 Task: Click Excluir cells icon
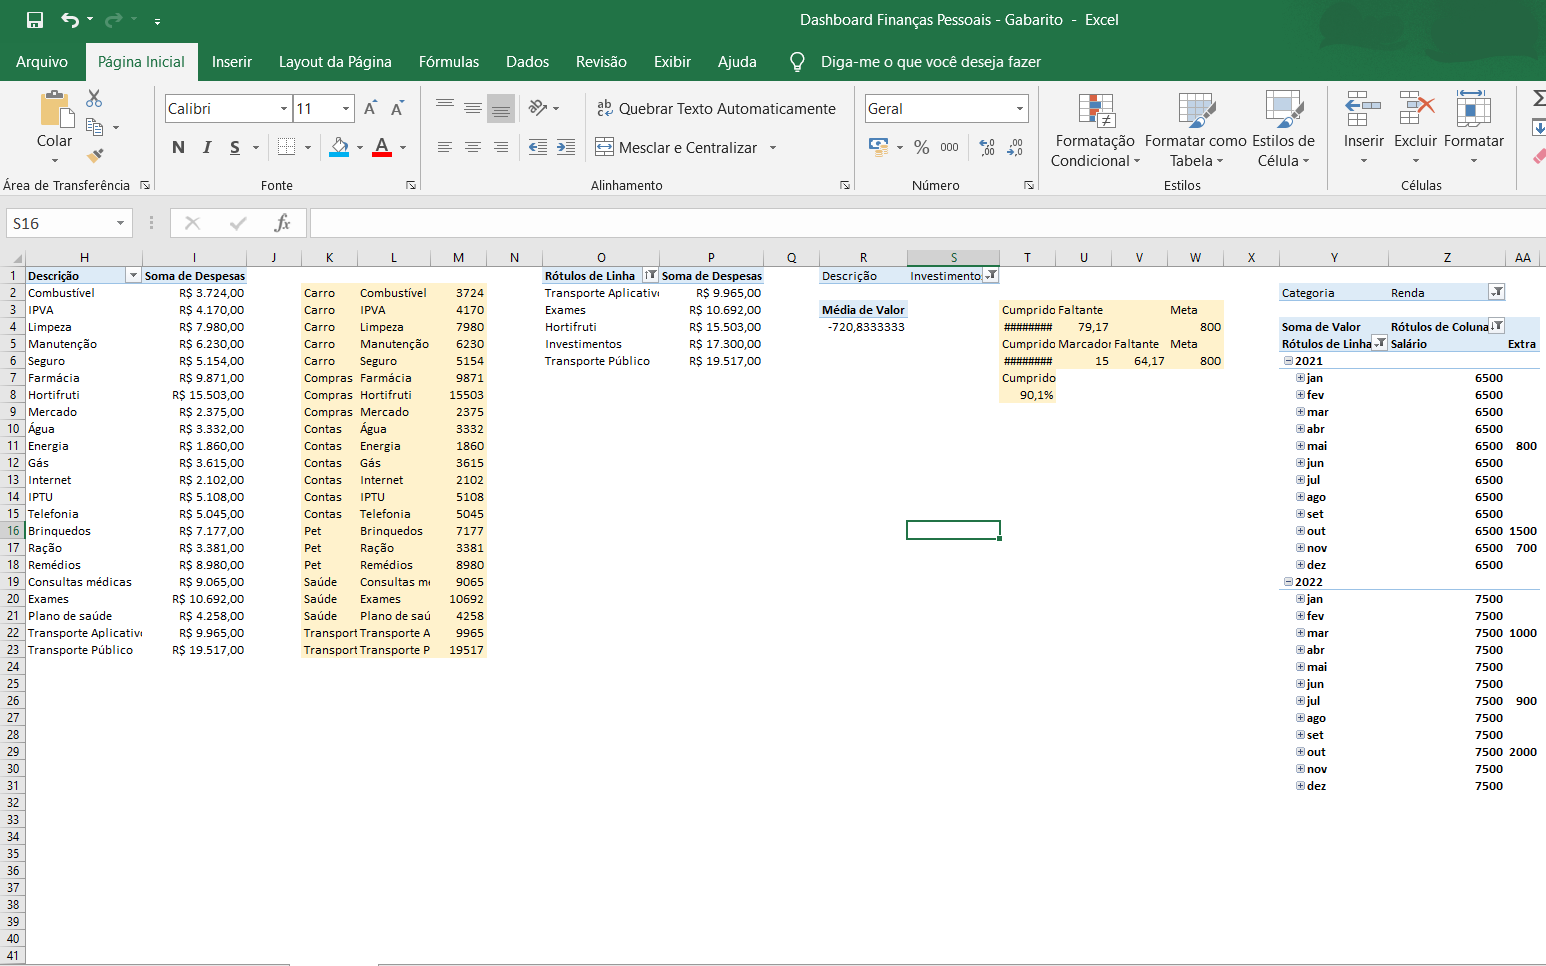[1416, 108]
